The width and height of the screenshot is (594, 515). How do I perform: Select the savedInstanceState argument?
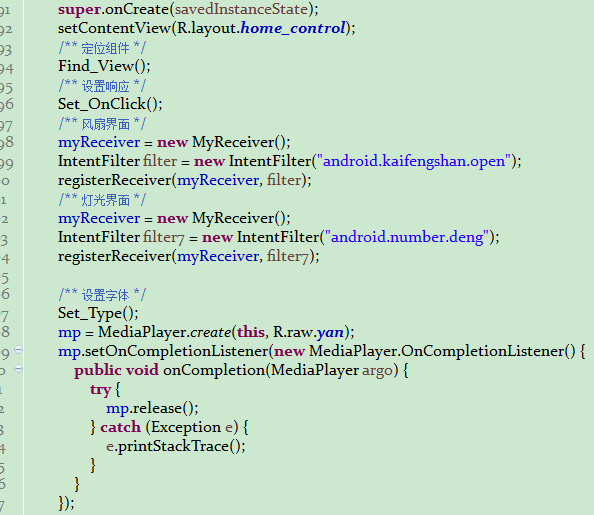pyautogui.click(x=241, y=9)
